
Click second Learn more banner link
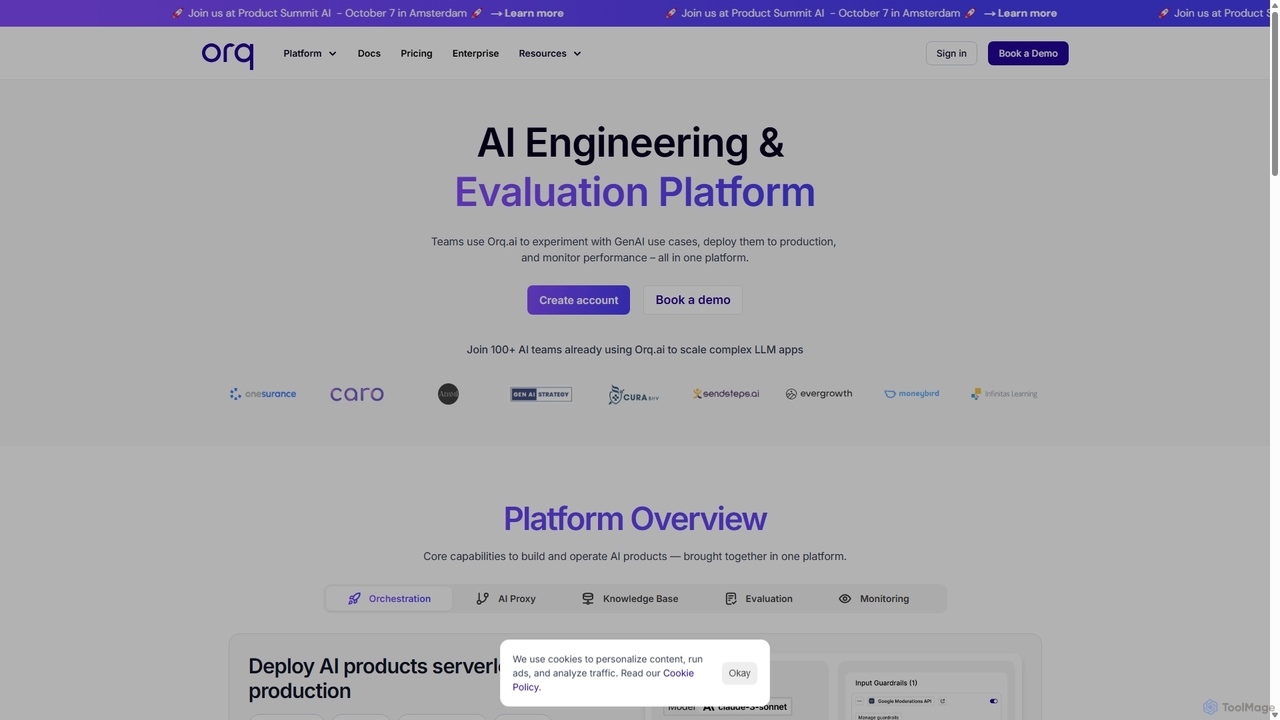click(1020, 13)
